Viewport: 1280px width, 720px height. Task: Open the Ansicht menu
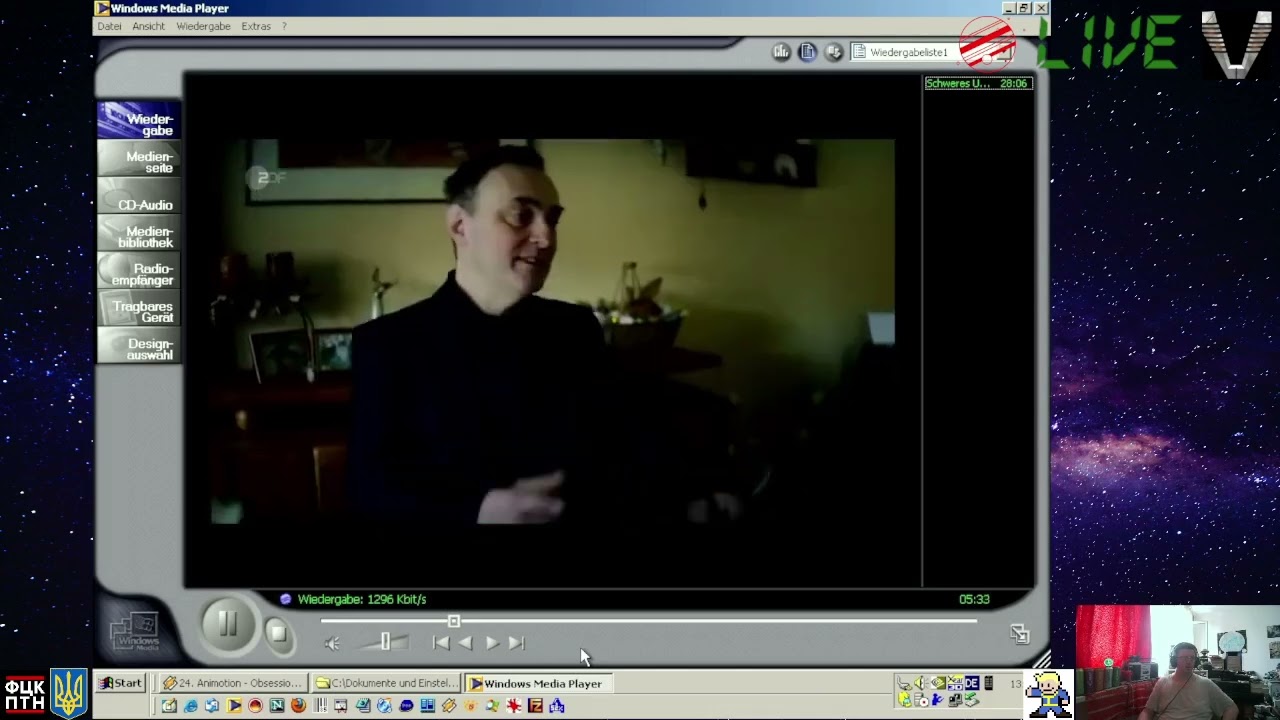[148, 26]
